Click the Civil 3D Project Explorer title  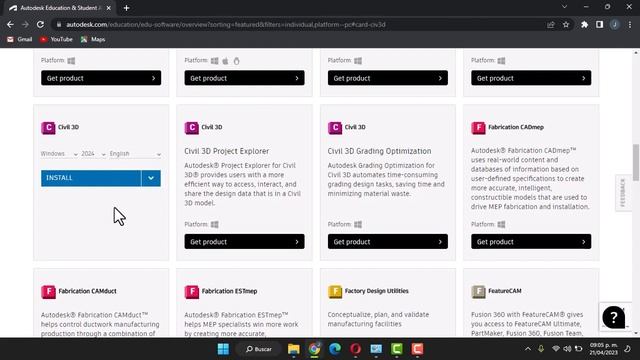227,151
